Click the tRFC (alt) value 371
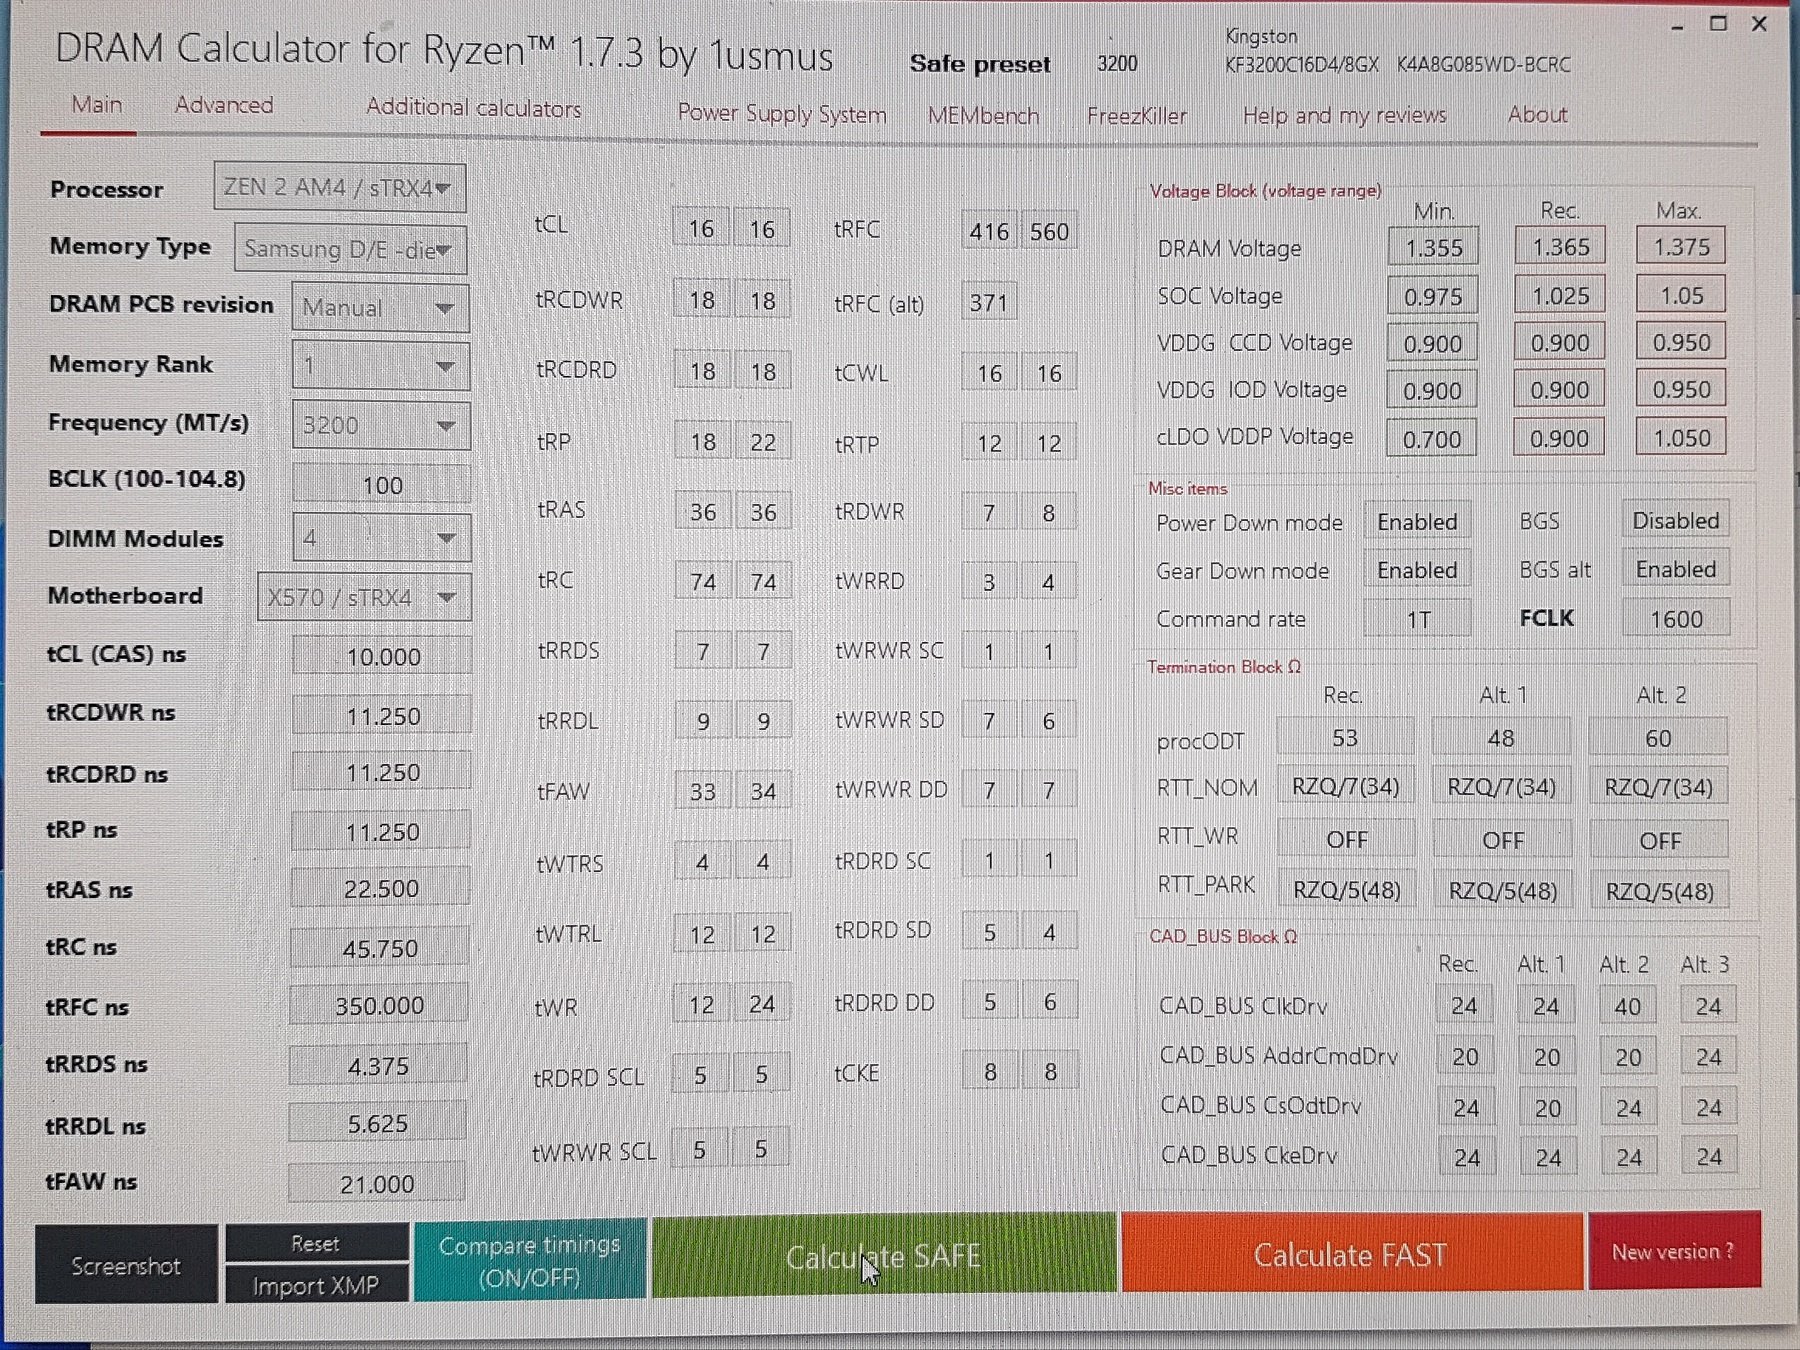The width and height of the screenshot is (1800, 1350). click(988, 302)
